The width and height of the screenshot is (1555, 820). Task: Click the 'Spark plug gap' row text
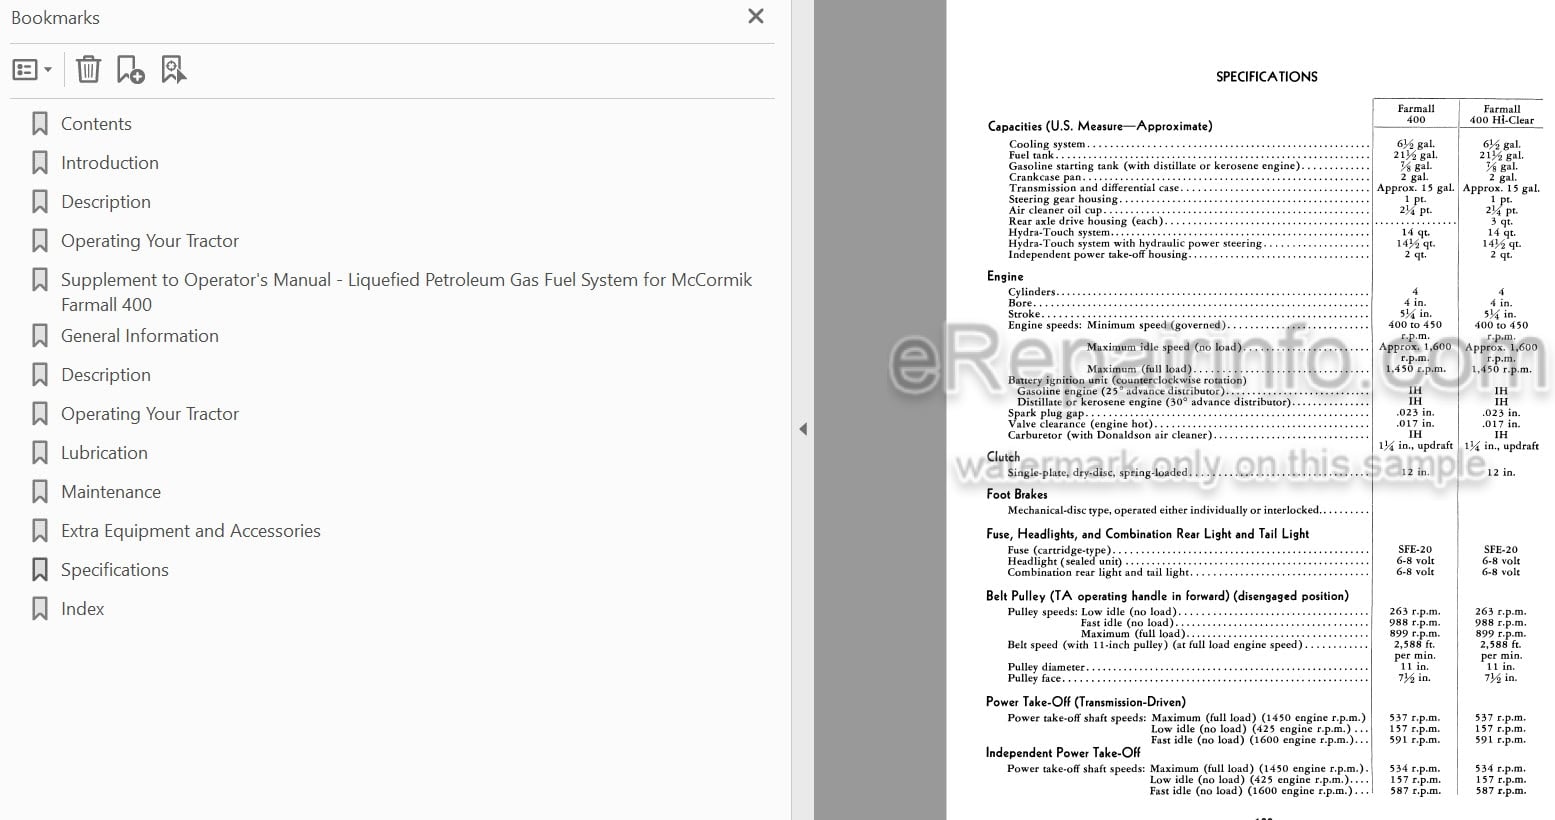click(1046, 413)
